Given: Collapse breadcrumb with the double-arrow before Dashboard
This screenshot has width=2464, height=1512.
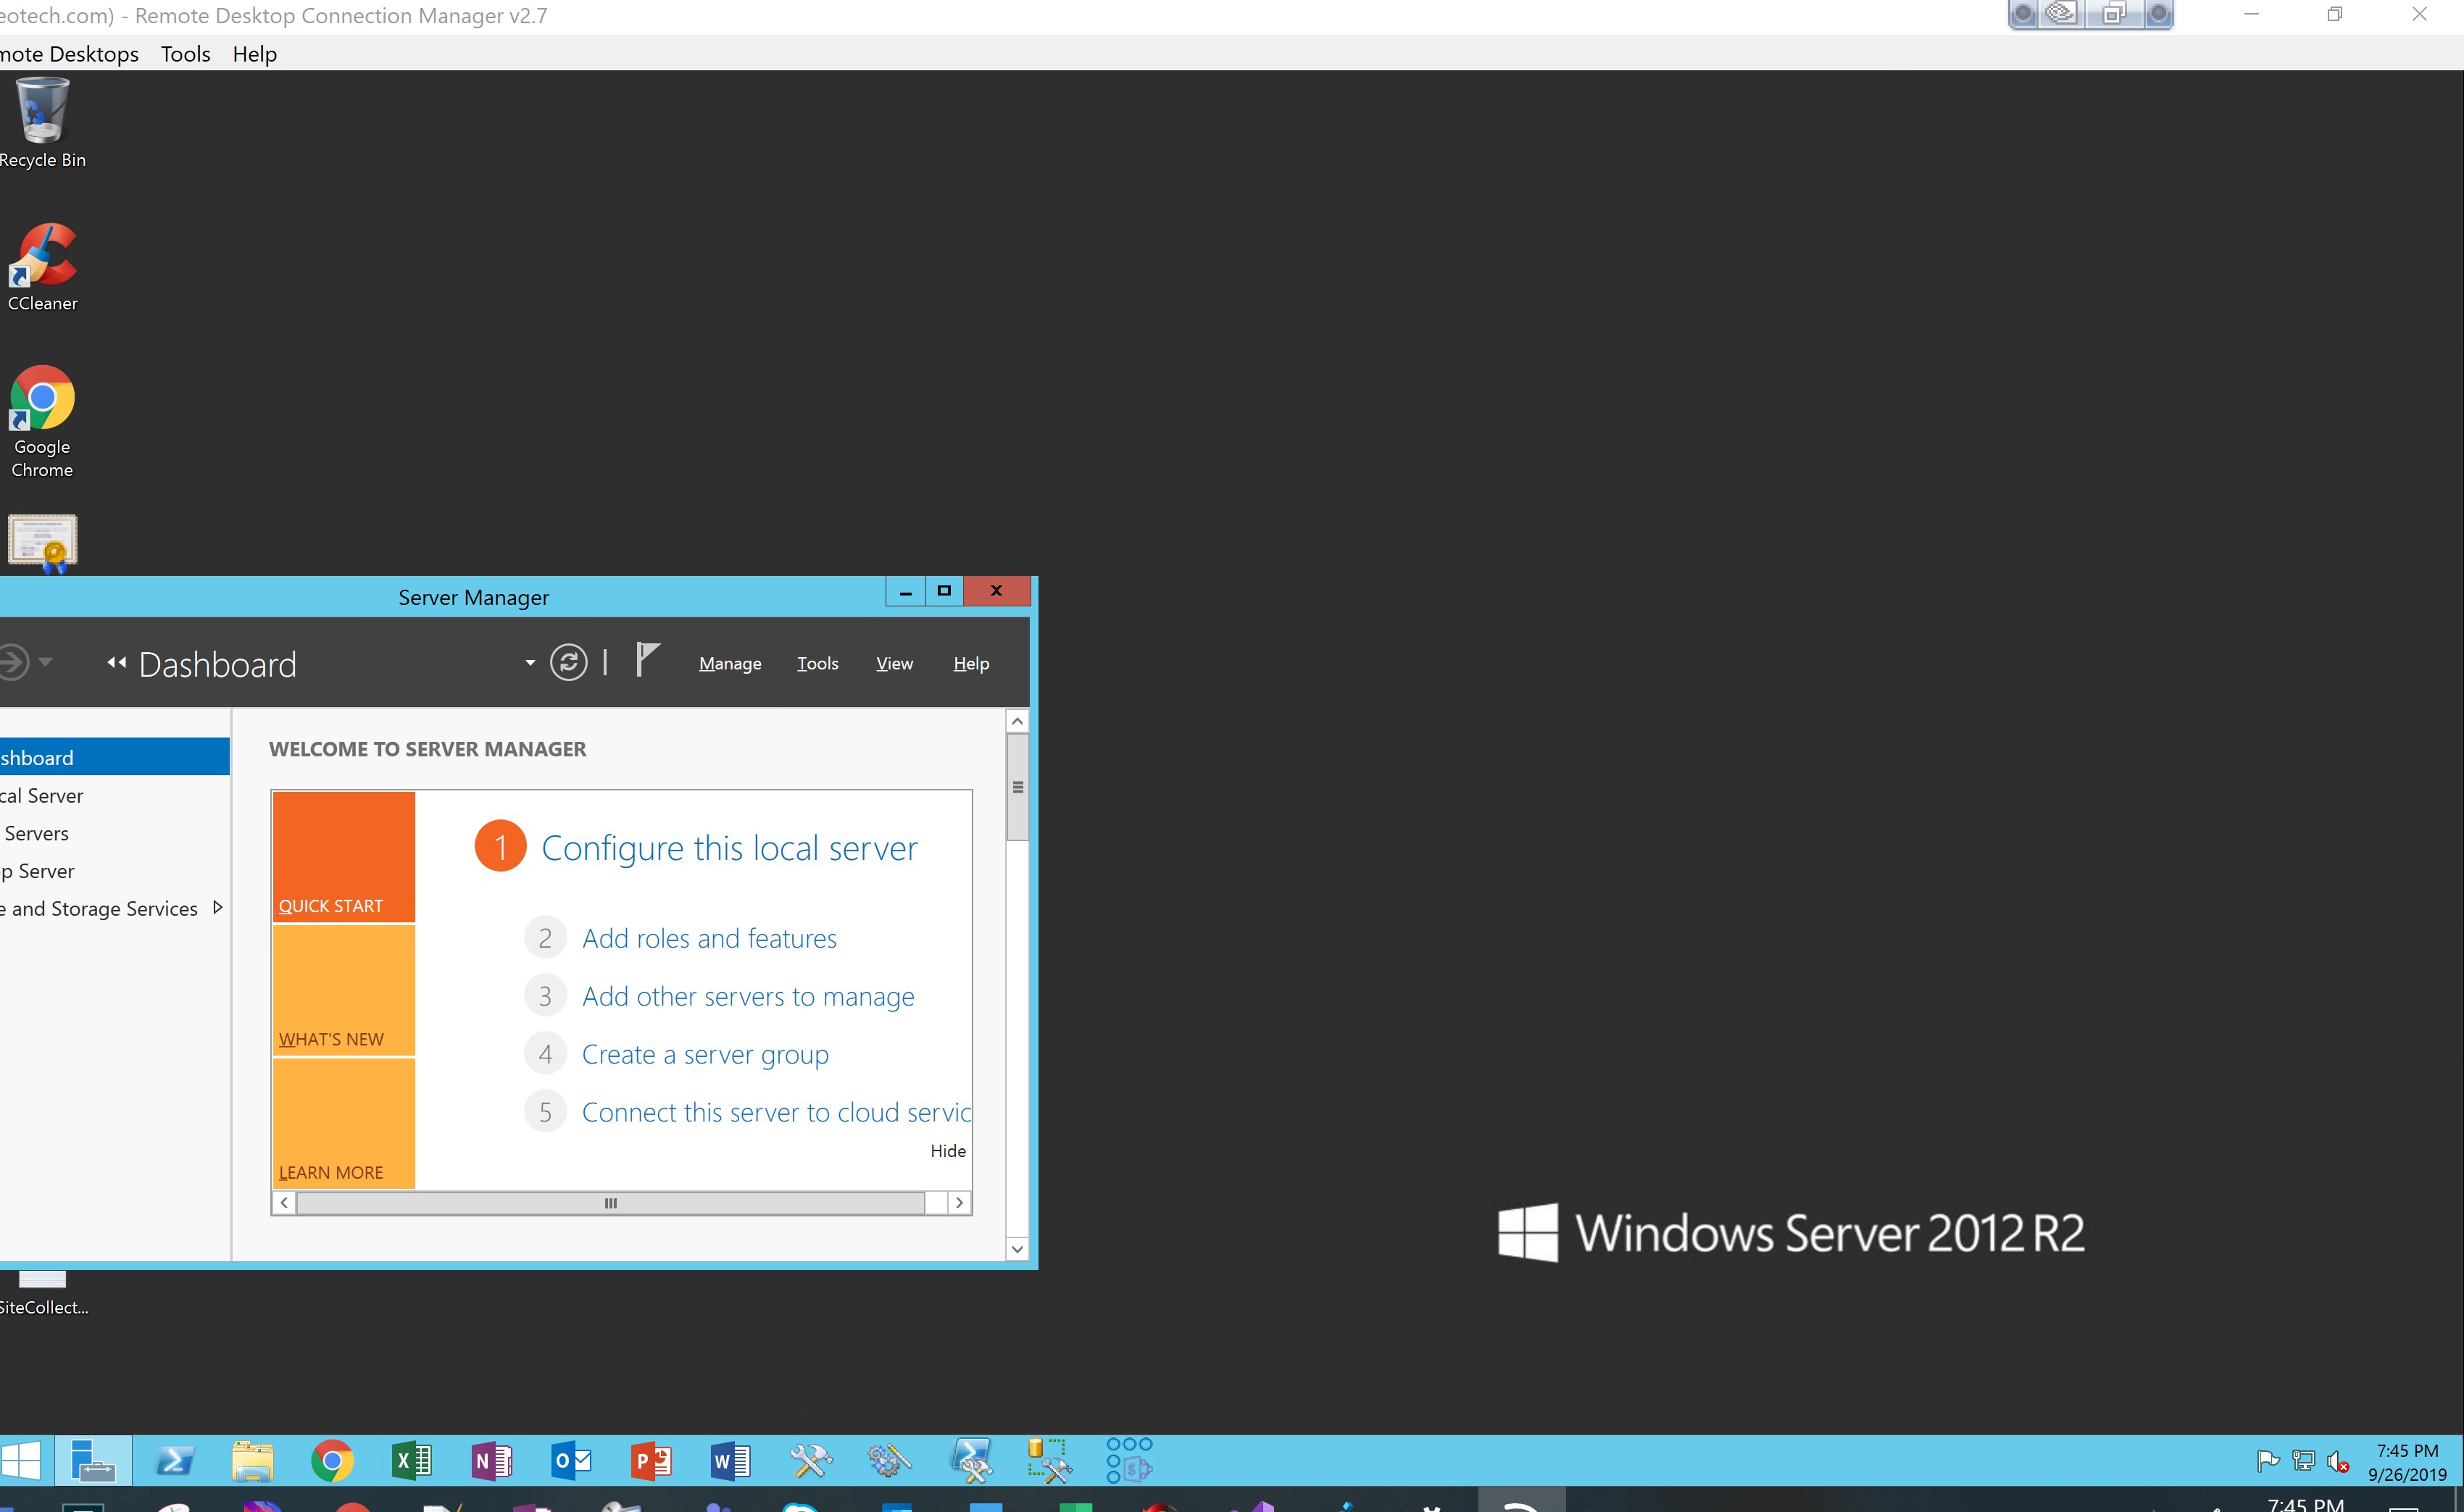Looking at the screenshot, I should [117, 662].
